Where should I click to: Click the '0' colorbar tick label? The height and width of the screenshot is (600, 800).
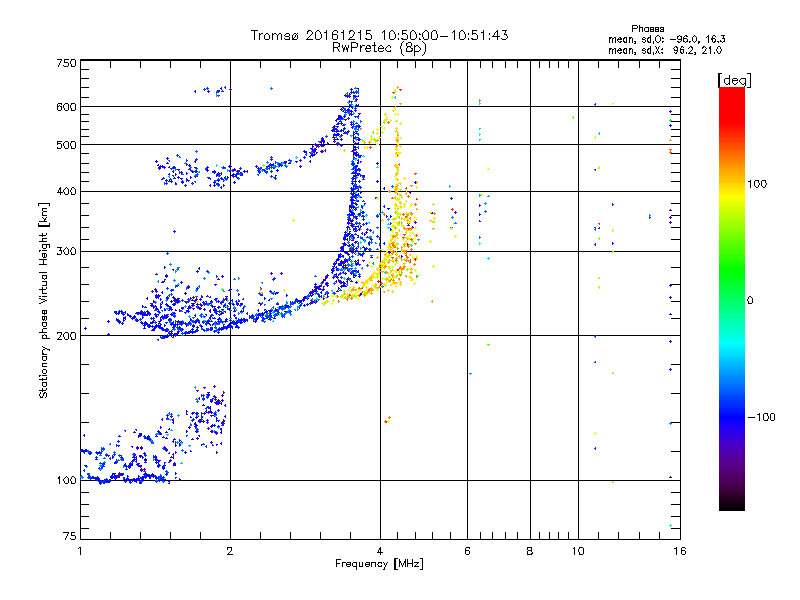[x=750, y=301]
